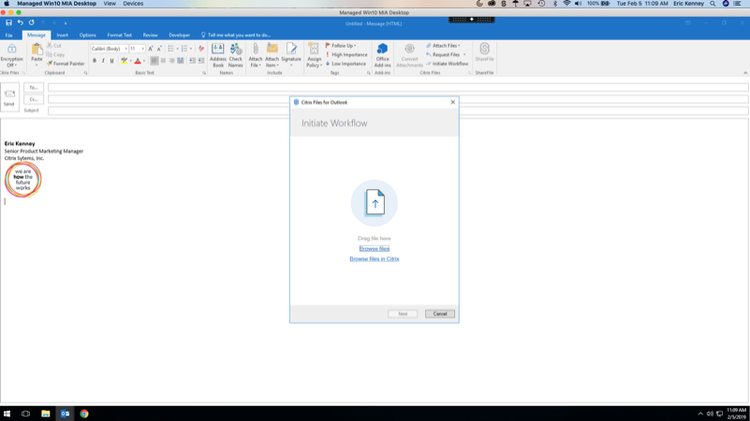Increase the font size with Grow Font

[151, 48]
